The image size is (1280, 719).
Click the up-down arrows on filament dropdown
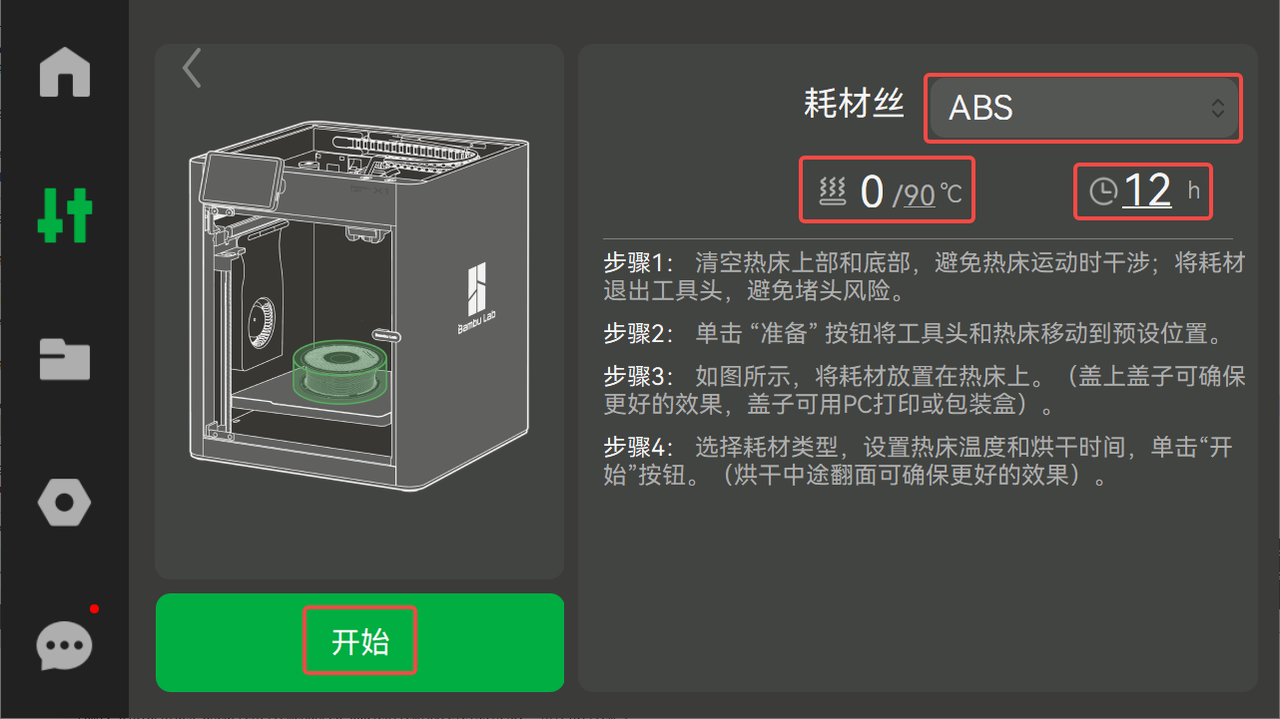tap(1217, 108)
